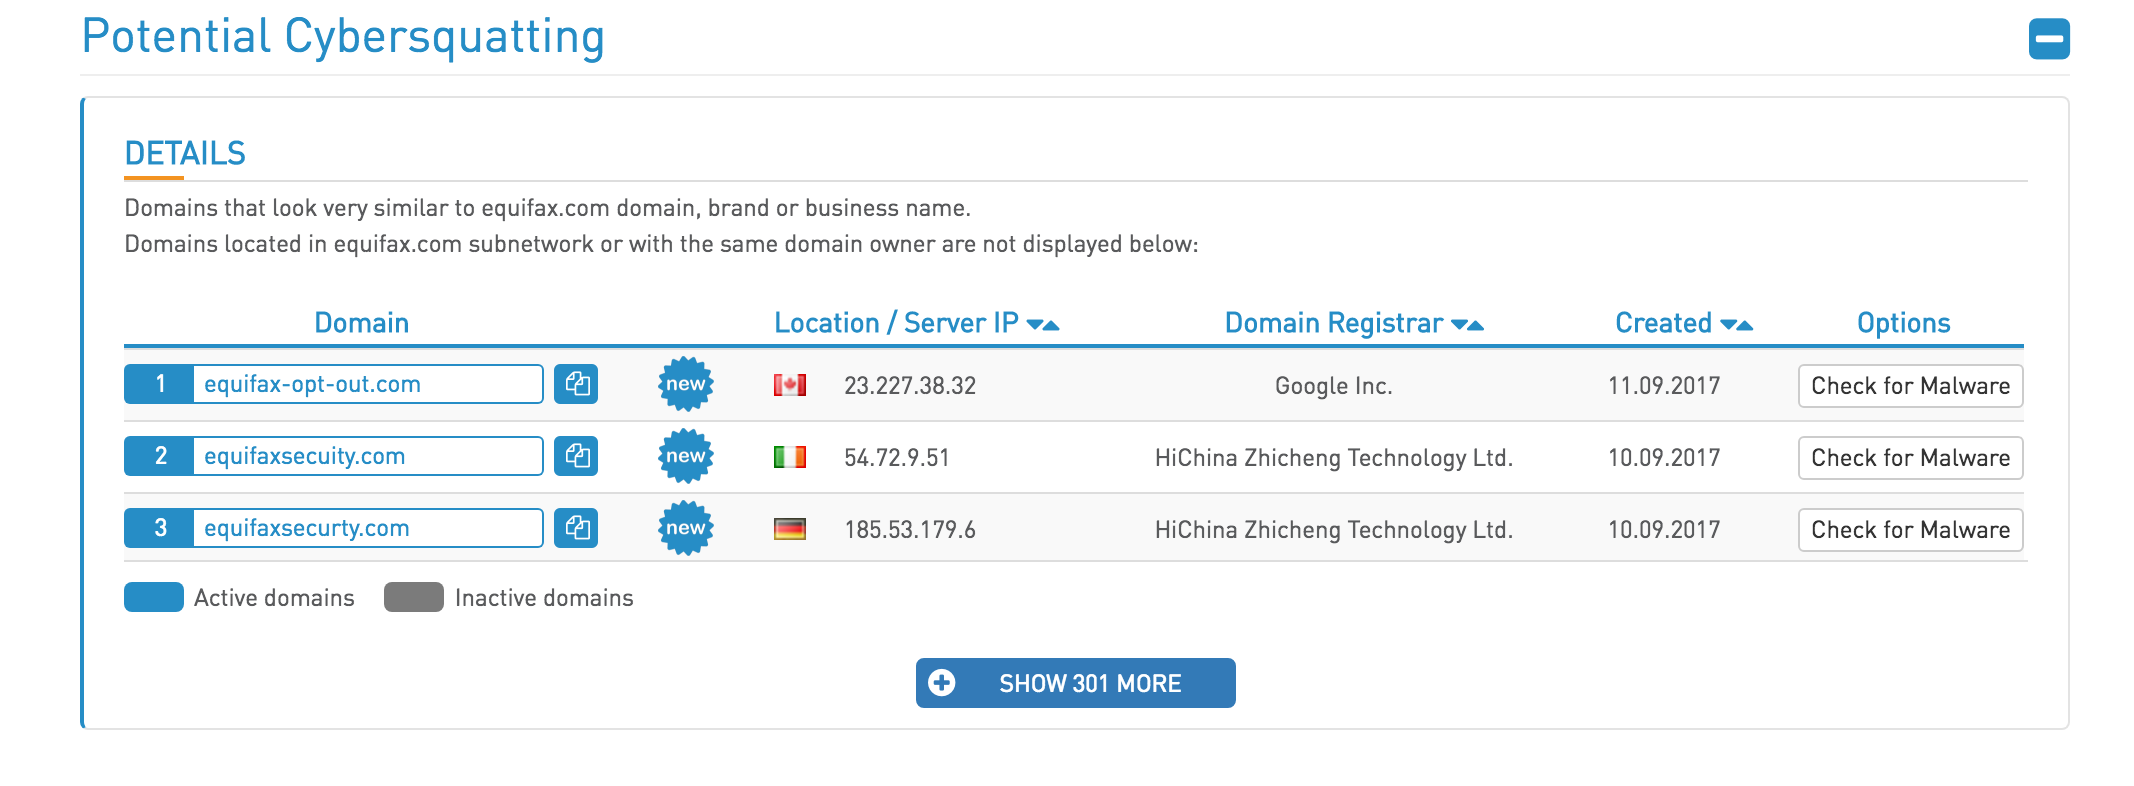Click row number 3 badge
The height and width of the screenshot is (786, 2134).
[x=159, y=528]
